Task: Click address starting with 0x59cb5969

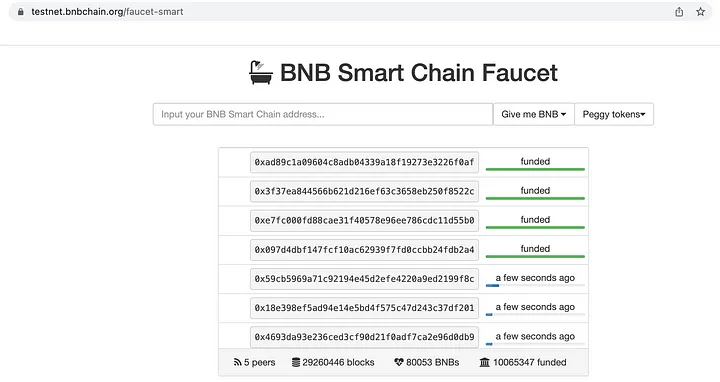Action: (364, 279)
